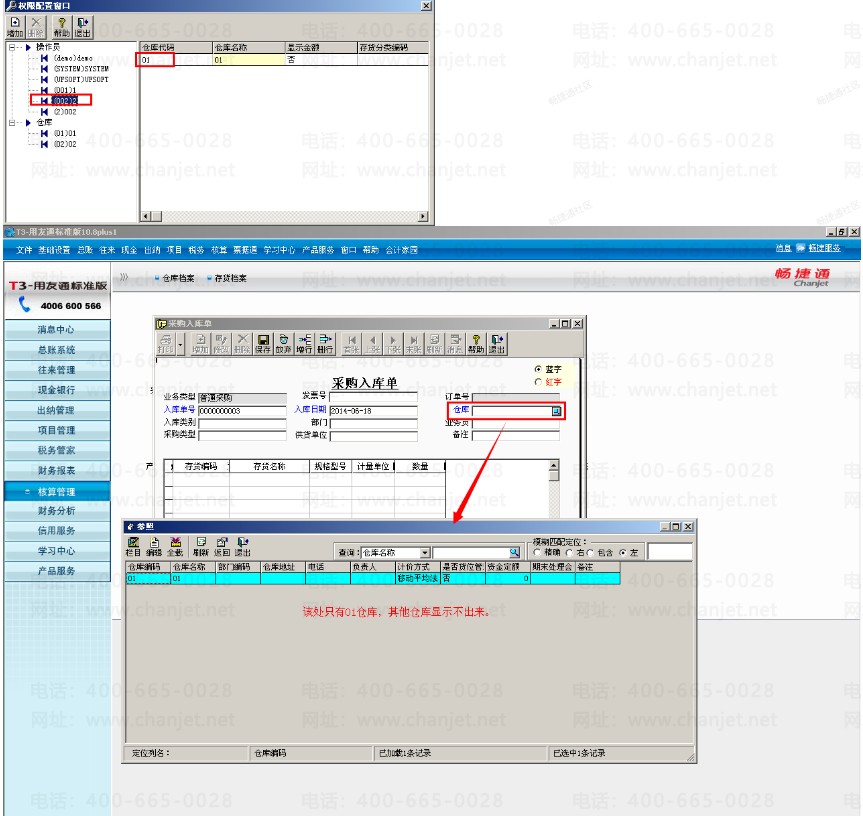The width and height of the screenshot is (863, 816).
Task: Open the 仓库名称 query dropdown
Action: (425, 552)
